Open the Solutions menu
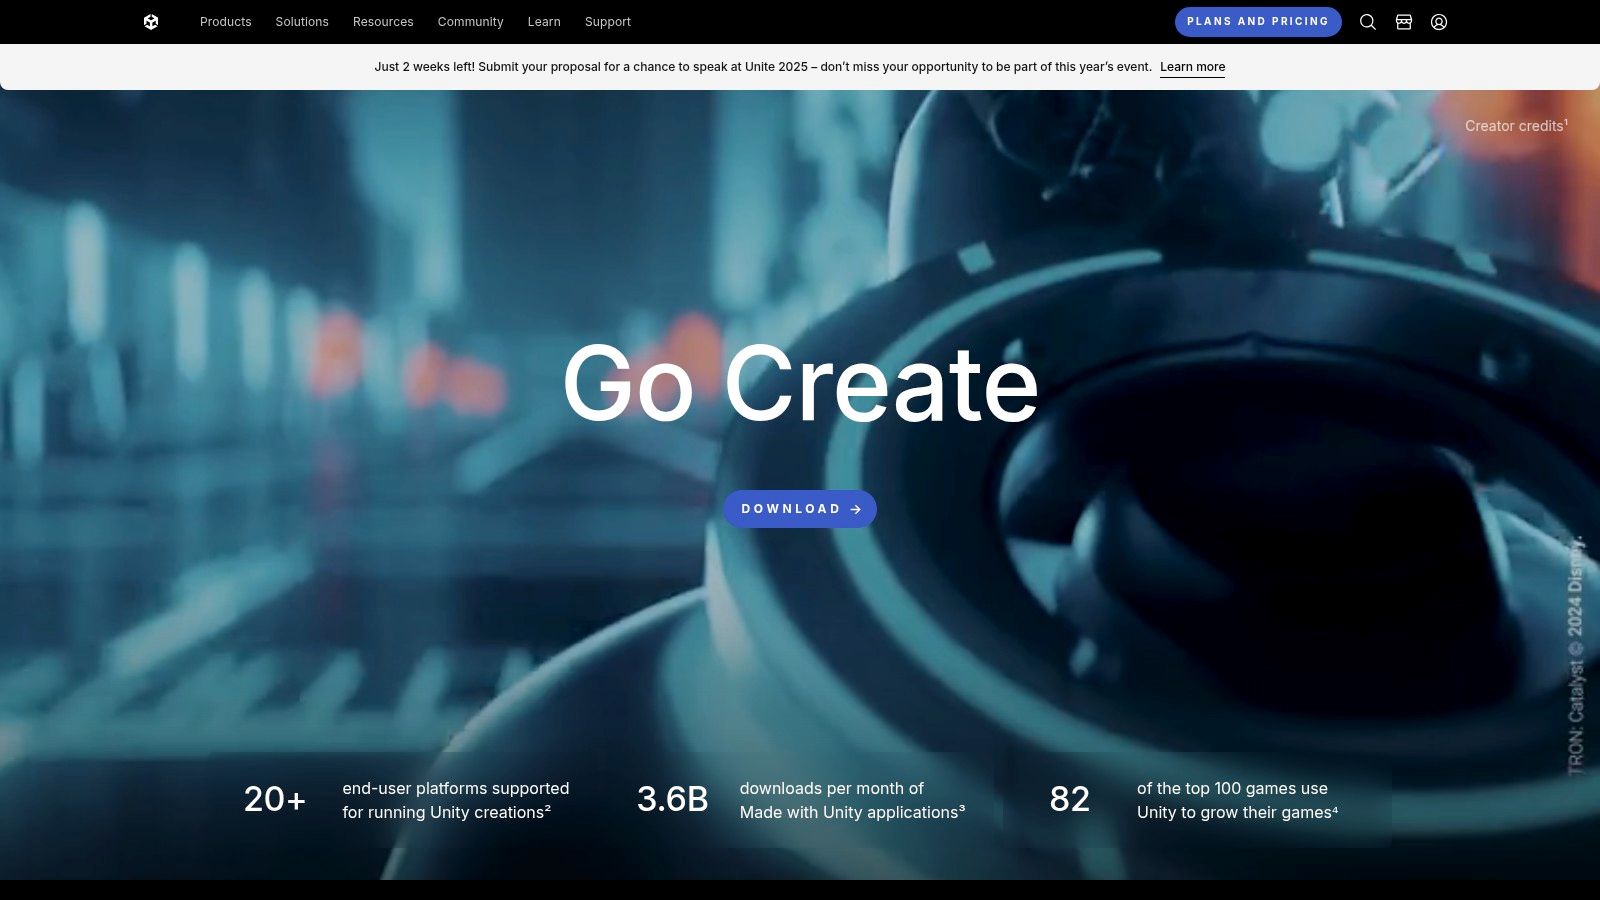The image size is (1600, 900). 302,22
